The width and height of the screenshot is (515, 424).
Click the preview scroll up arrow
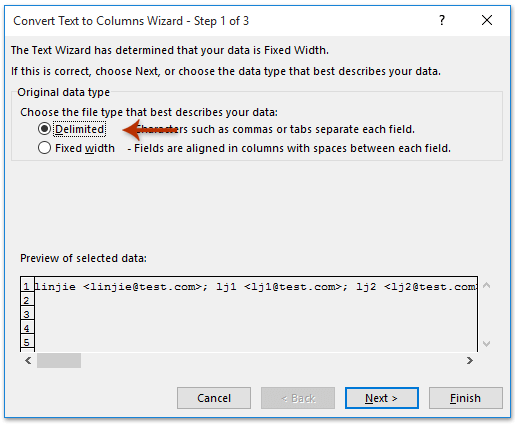coord(486,285)
